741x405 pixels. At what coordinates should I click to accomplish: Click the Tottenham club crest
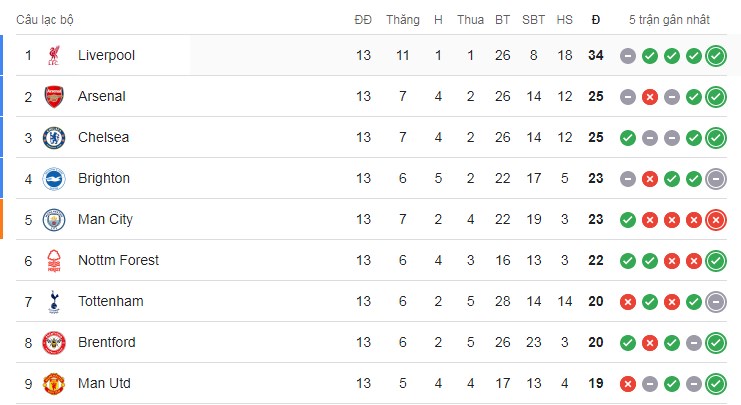click(53, 302)
